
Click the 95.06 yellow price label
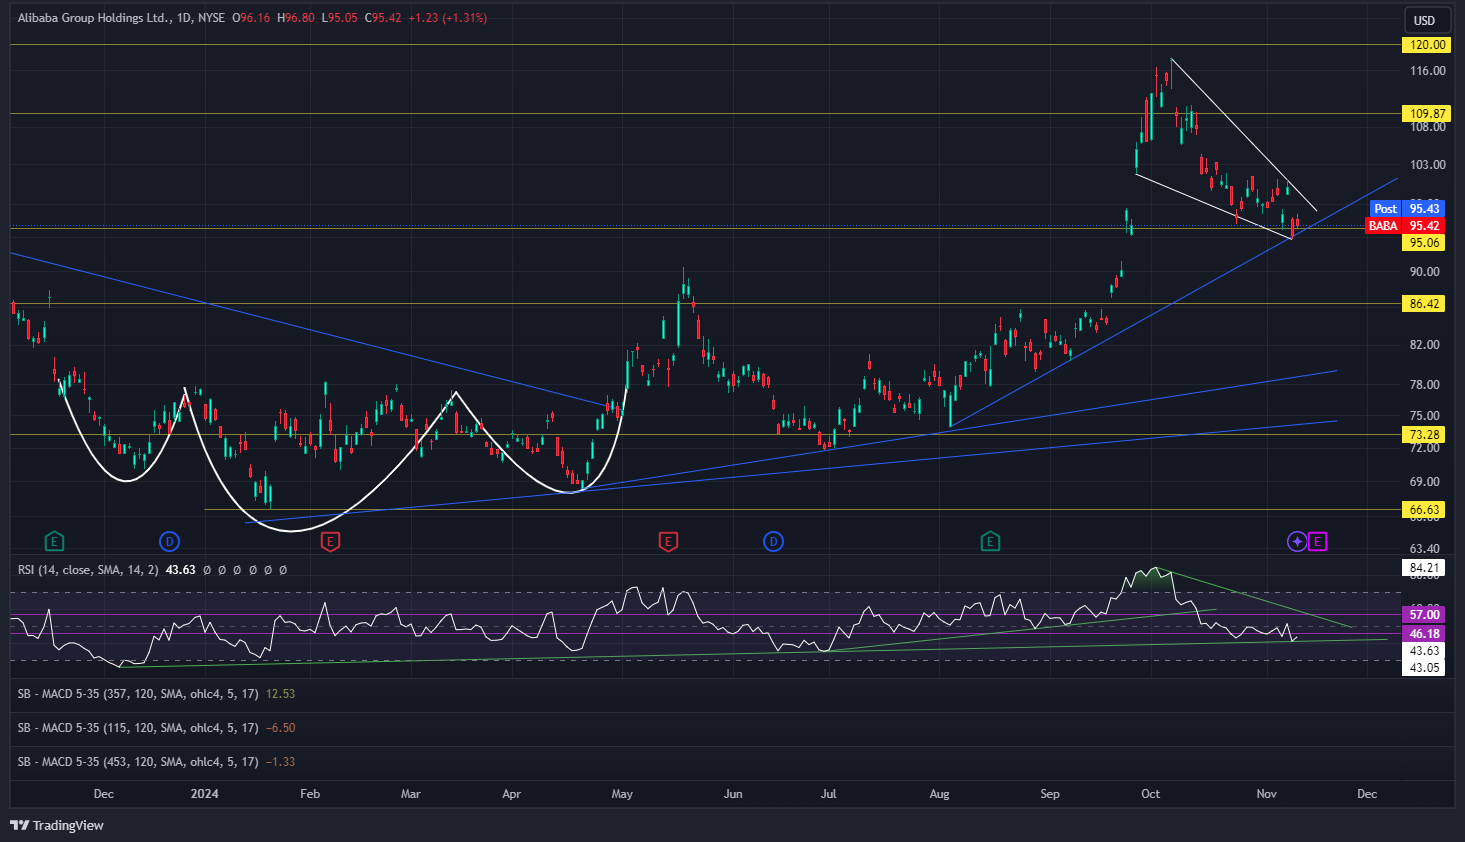tap(1425, 243)
